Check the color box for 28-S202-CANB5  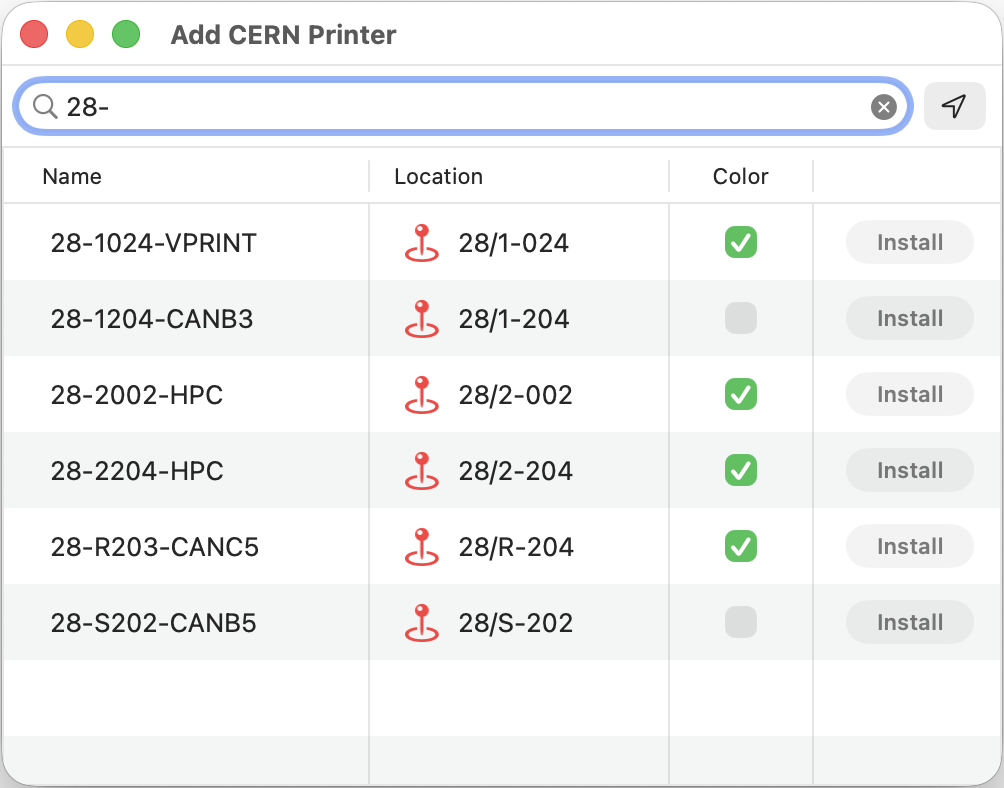[740, 622]
